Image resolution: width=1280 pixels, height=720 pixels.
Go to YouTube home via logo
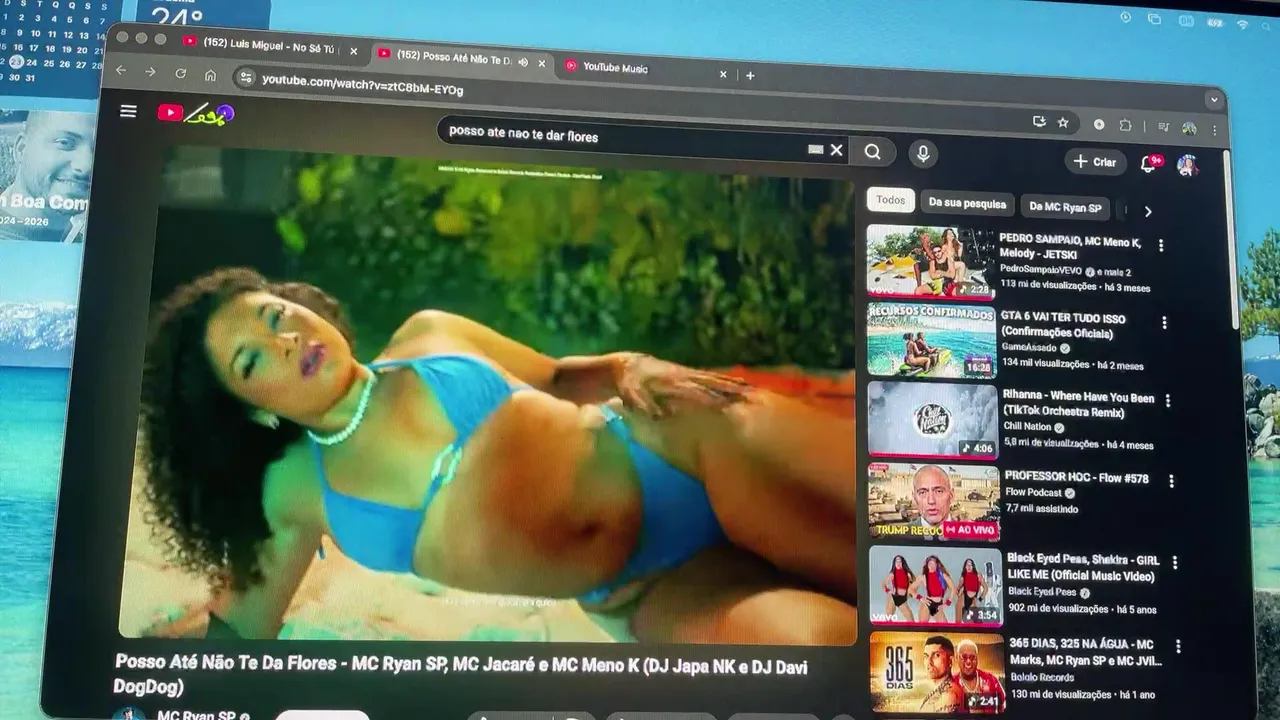(195, 114)
